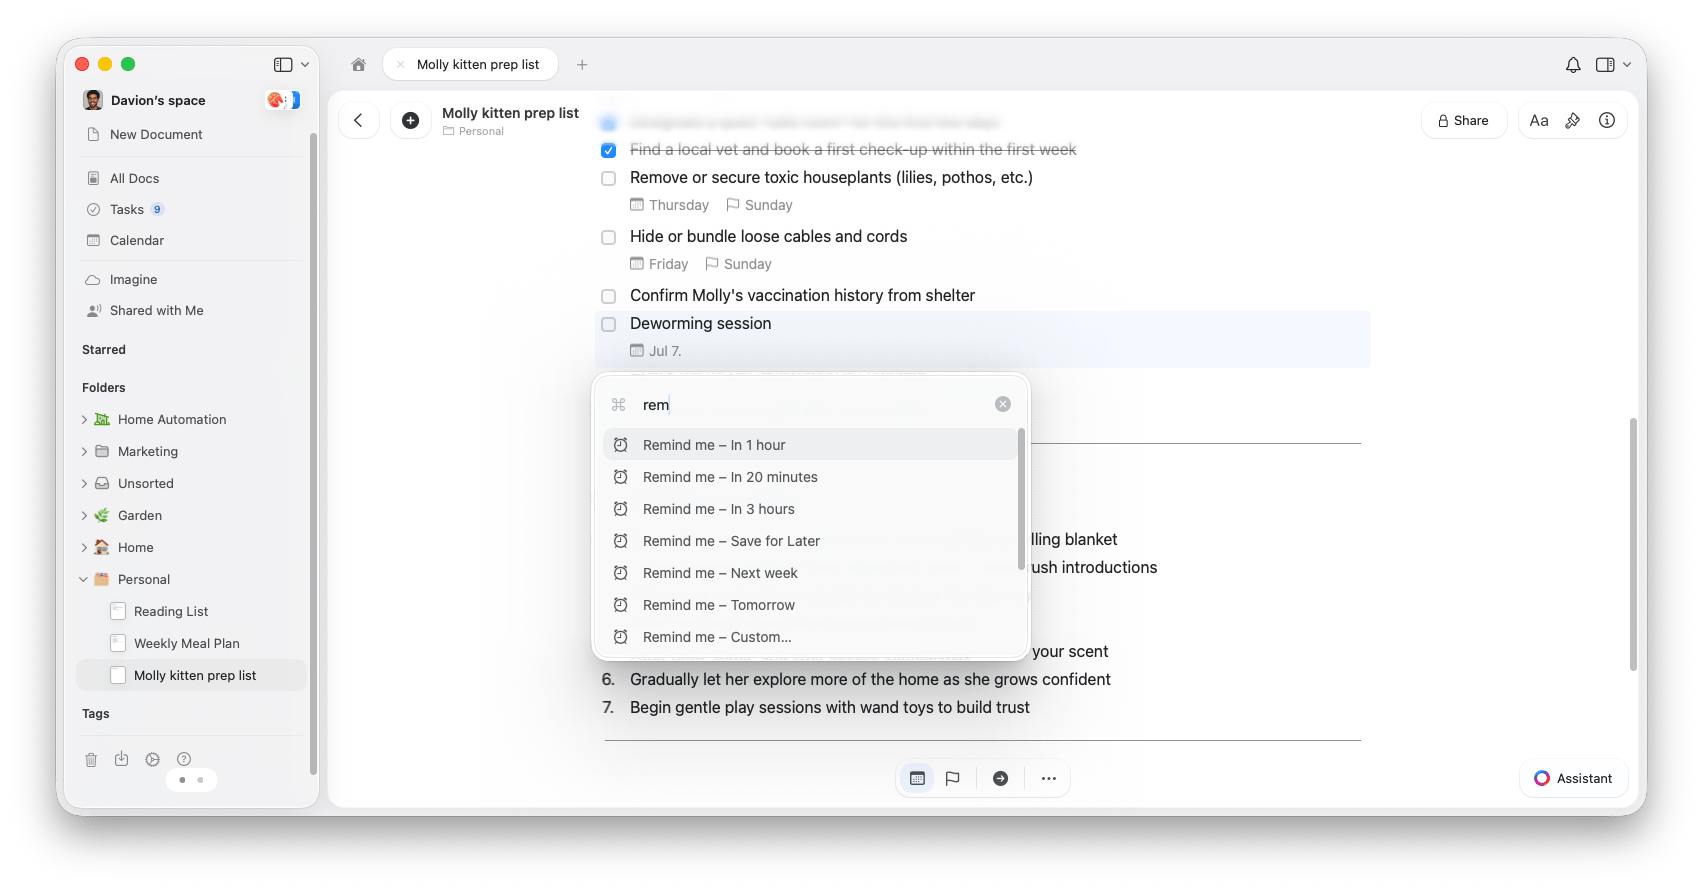Select 'Remind me – Tomorrow'
This screenshot has width=1703, height=890.
(x=810, y=605)
